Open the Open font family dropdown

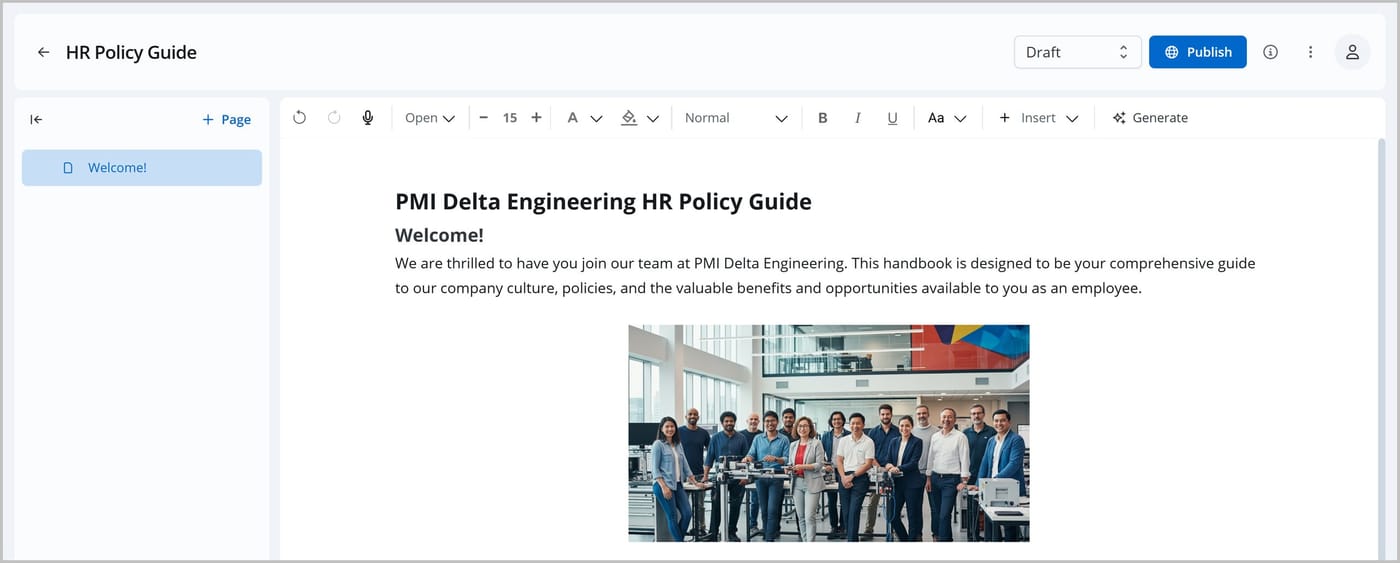pos(430,118)
